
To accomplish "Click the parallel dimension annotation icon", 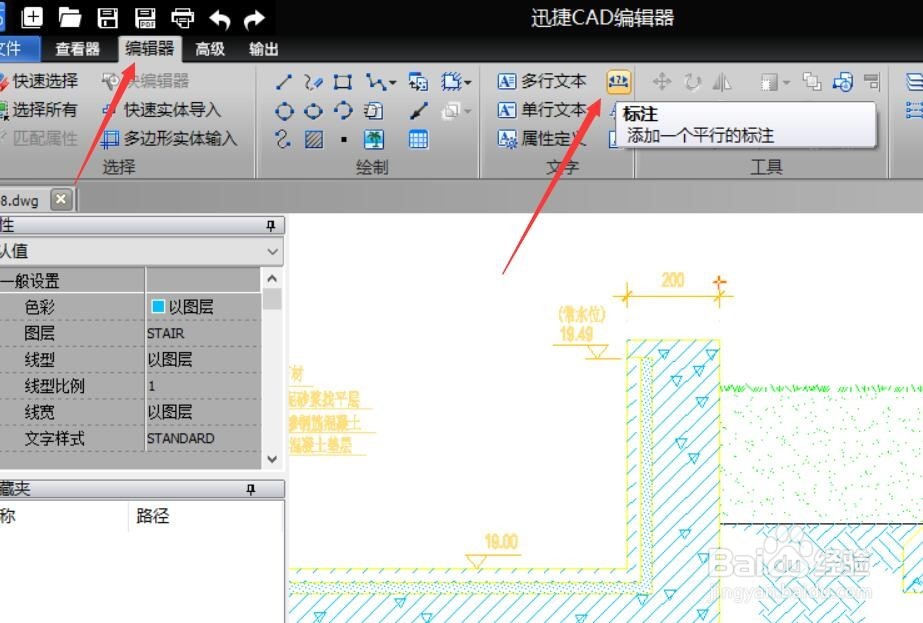I will coord(618,81).
